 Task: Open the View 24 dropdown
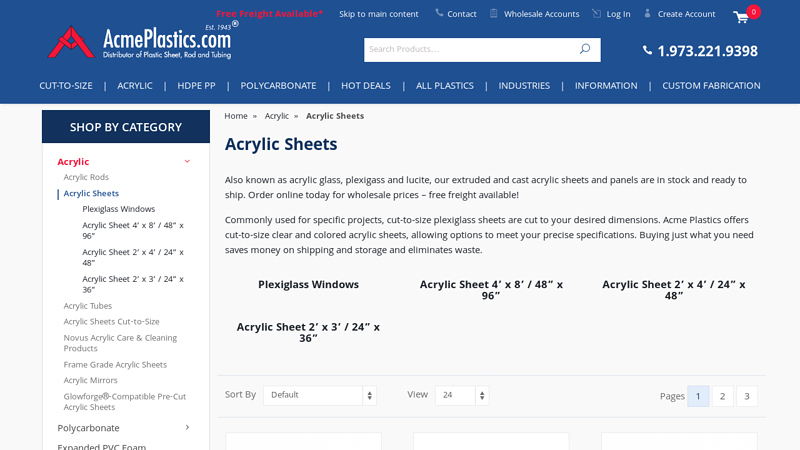[462, 395]
